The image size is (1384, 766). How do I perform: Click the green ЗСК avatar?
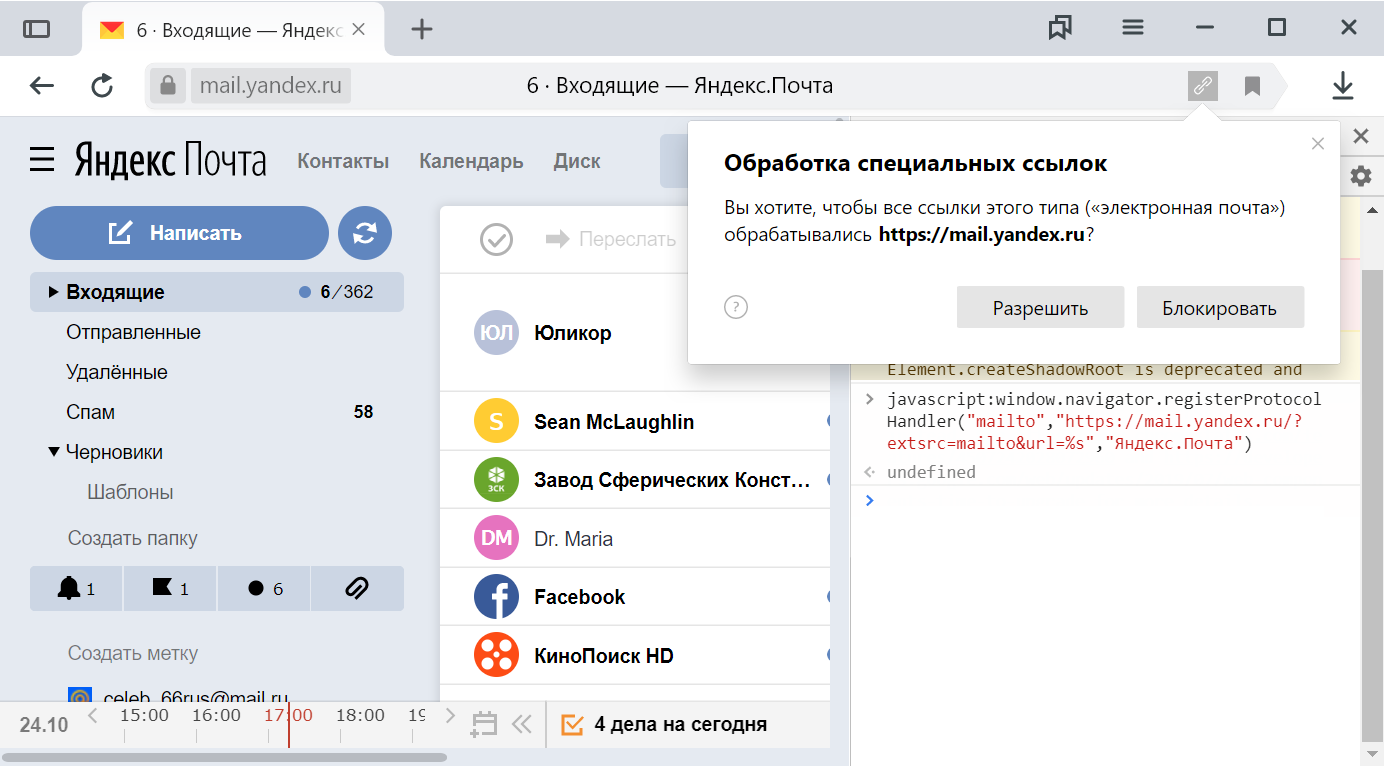(x=497, y=480)
